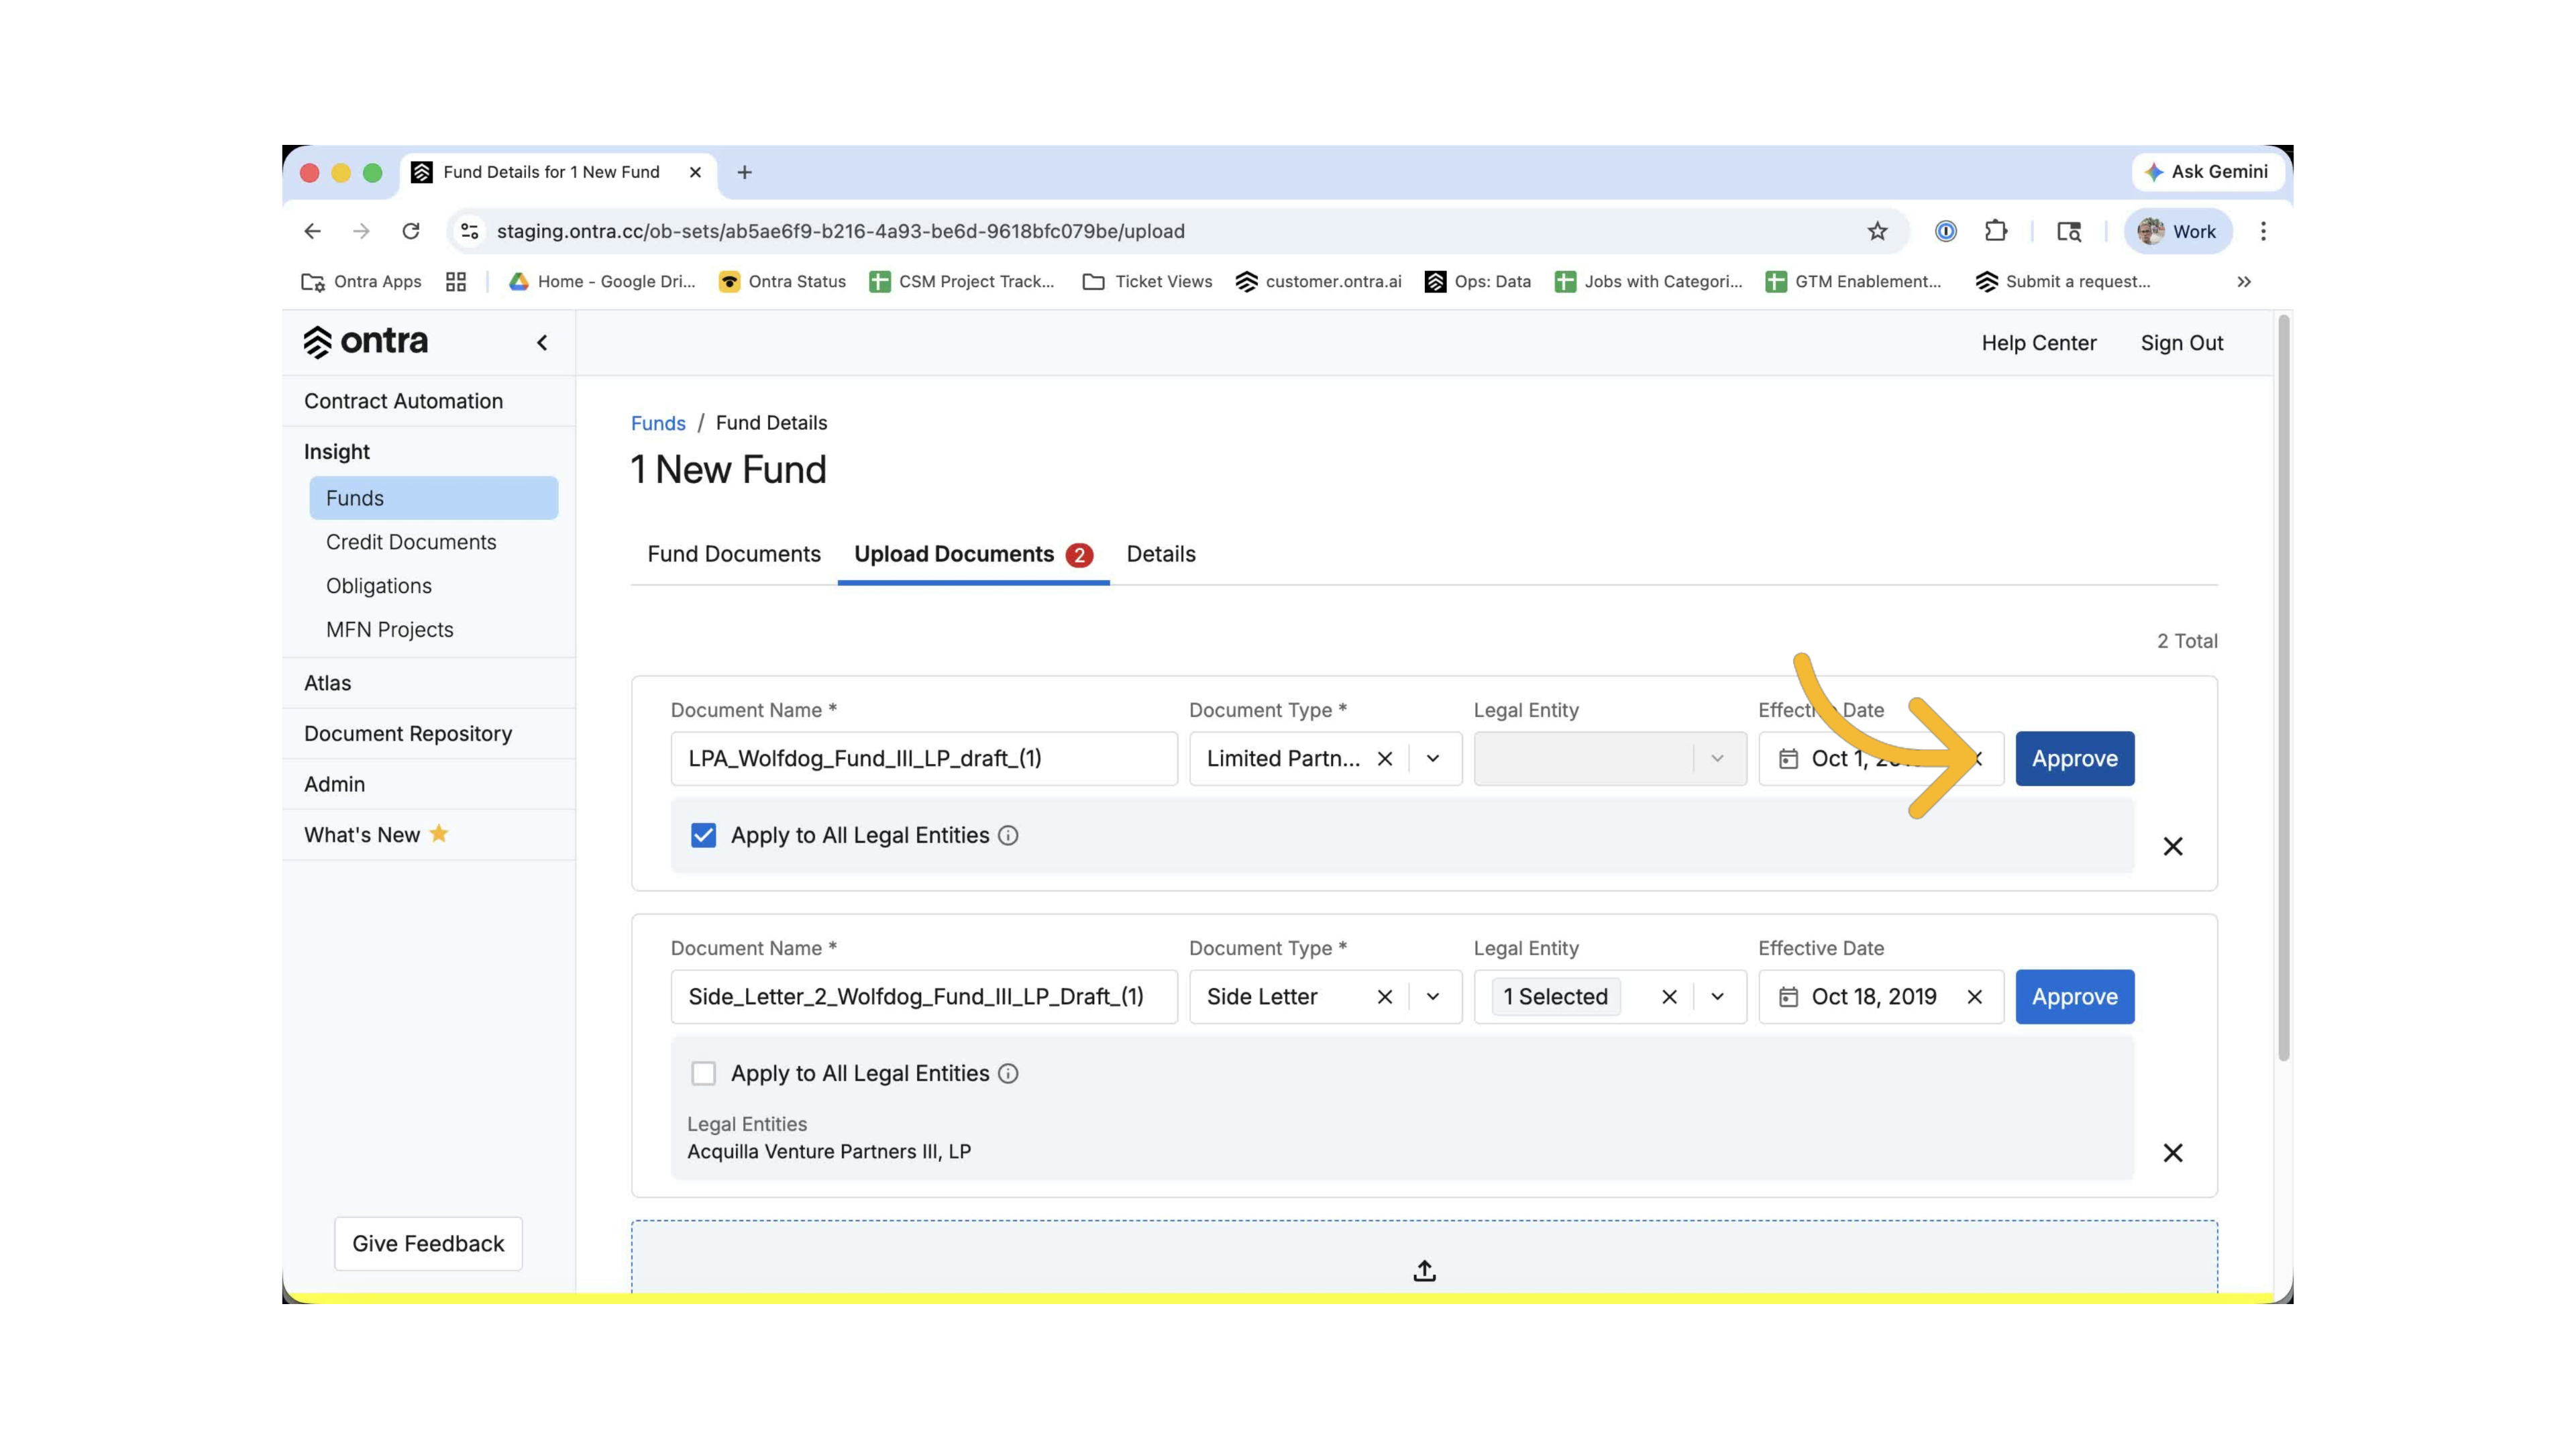This screenshot has width=2576, height=1449.
Task: Click Ask Gemini button
Action: click(2207, 172)
